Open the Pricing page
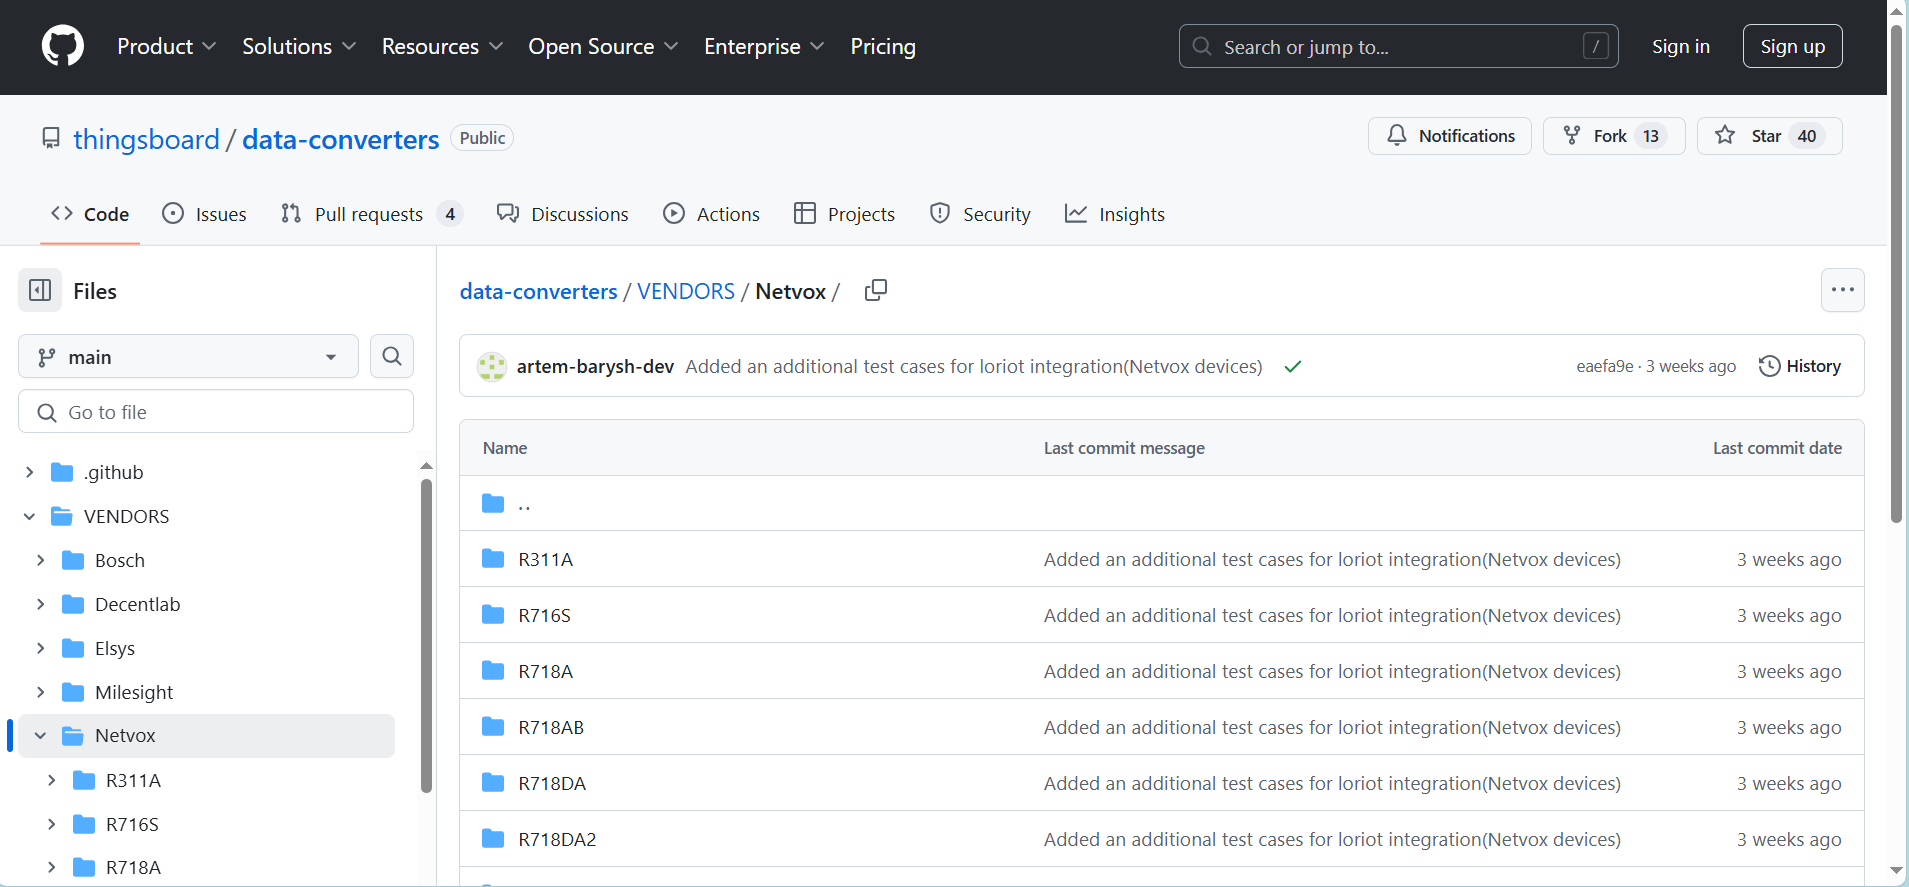 (x=883, y=46)
